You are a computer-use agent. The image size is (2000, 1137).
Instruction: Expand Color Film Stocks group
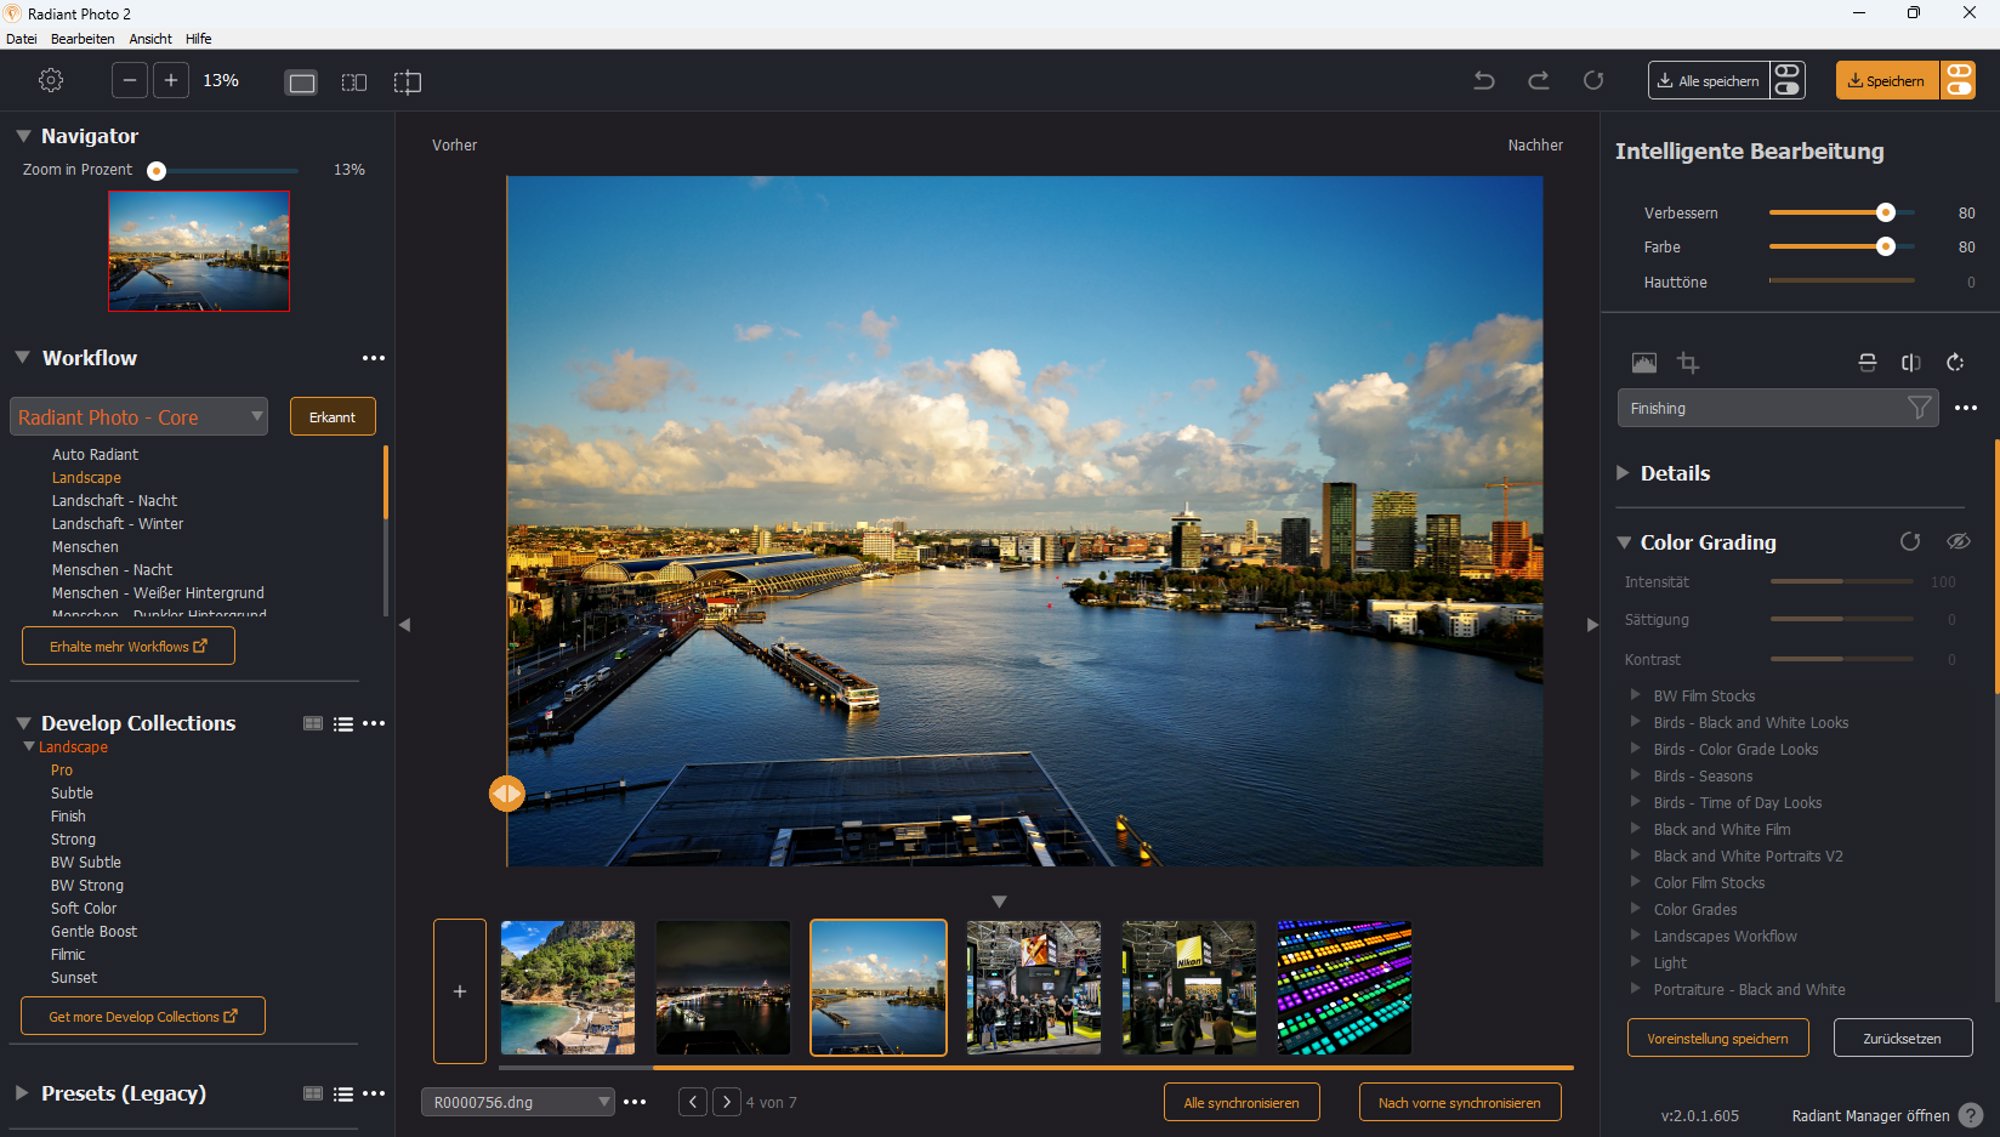click(x=1636, y=882)
